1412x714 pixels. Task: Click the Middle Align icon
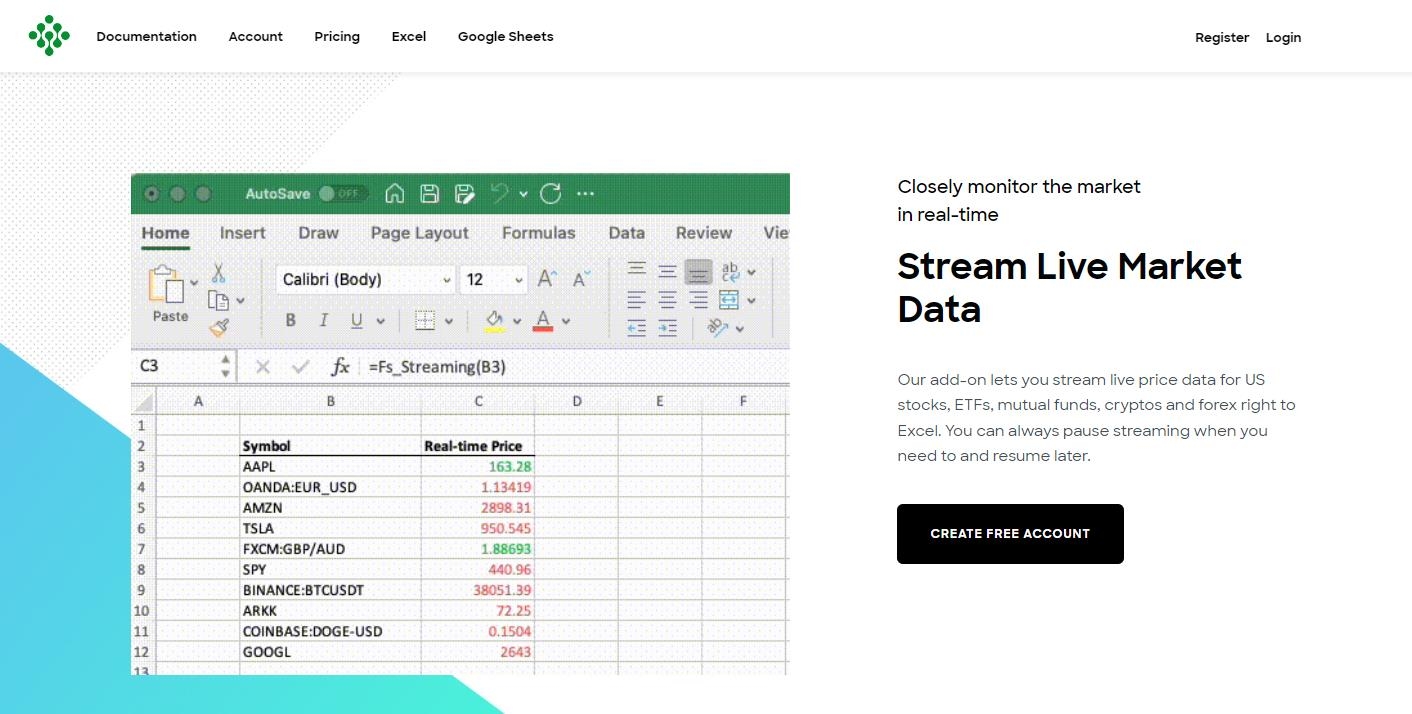click(667, 270)
